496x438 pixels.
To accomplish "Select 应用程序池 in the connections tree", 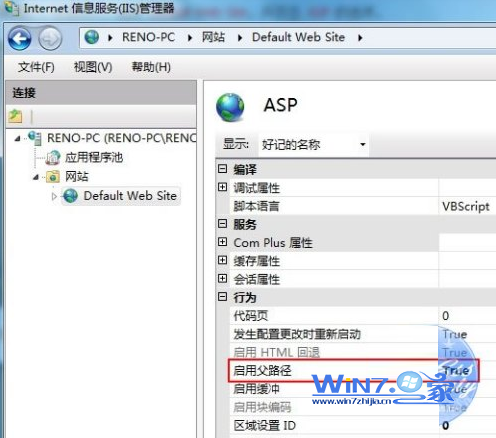I will click(94, 157).
